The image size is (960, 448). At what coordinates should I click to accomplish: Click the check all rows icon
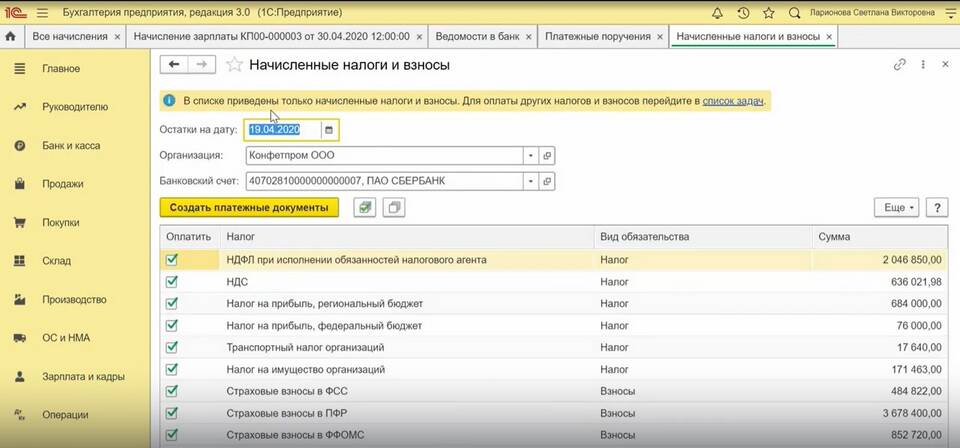tap(364, 207)
